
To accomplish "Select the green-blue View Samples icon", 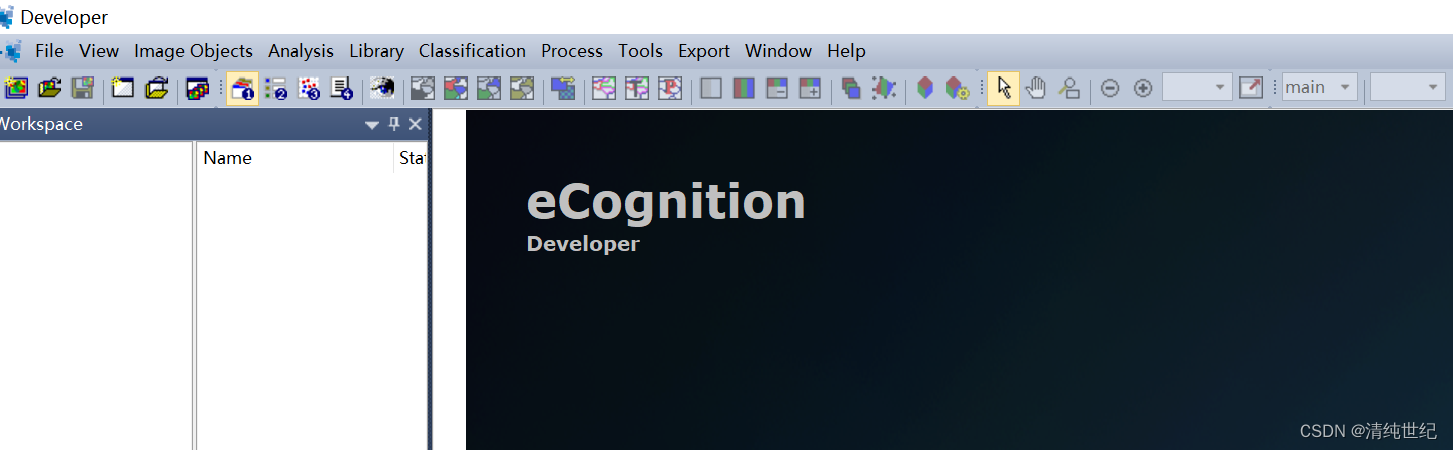I will coord(489,88).
